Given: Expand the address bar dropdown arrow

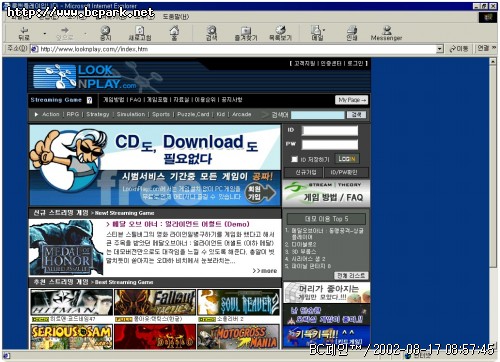Looking at the screenshot, I should click(440, 49).
